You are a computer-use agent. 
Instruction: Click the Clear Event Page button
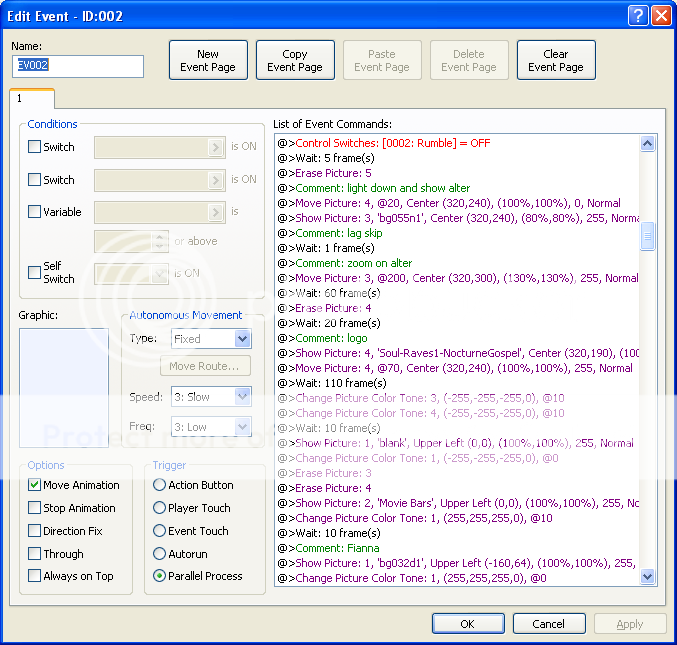click(556, 61)
